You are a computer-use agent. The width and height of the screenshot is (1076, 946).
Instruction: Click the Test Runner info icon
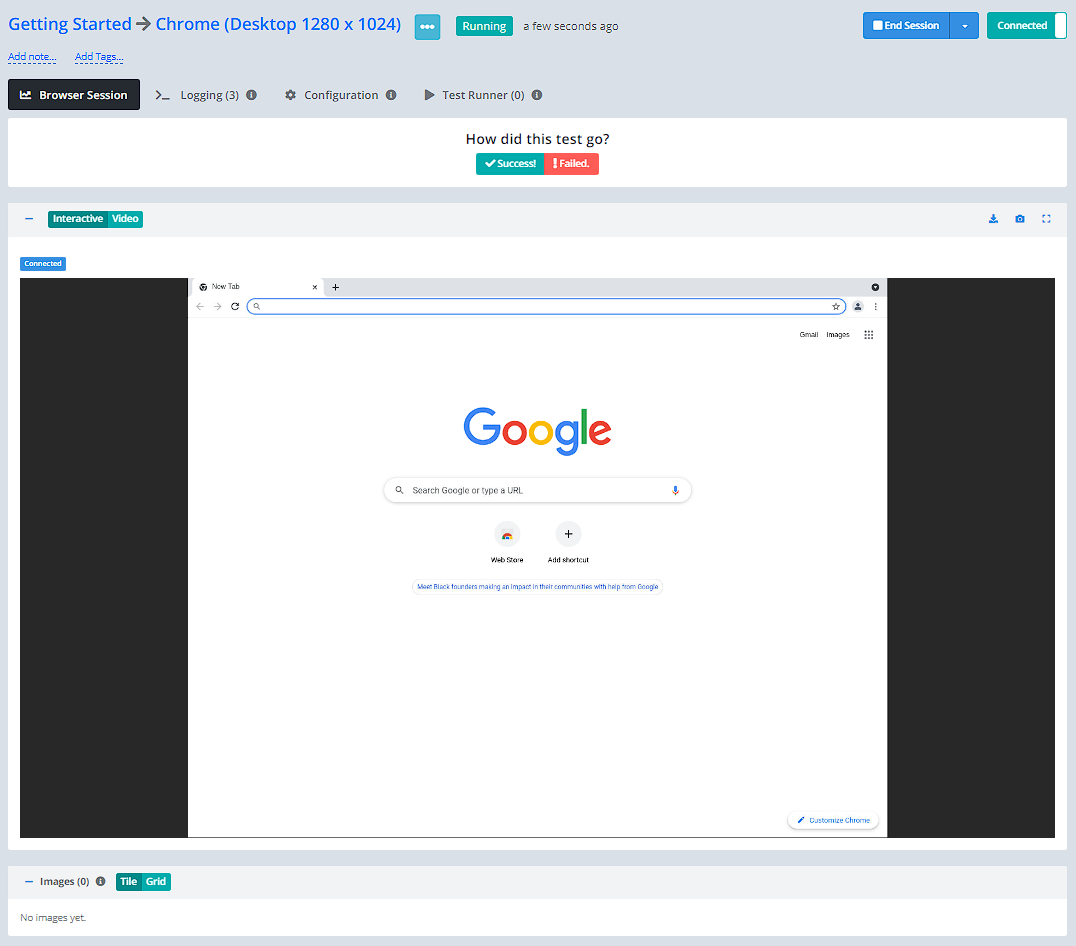coord(537,95)
